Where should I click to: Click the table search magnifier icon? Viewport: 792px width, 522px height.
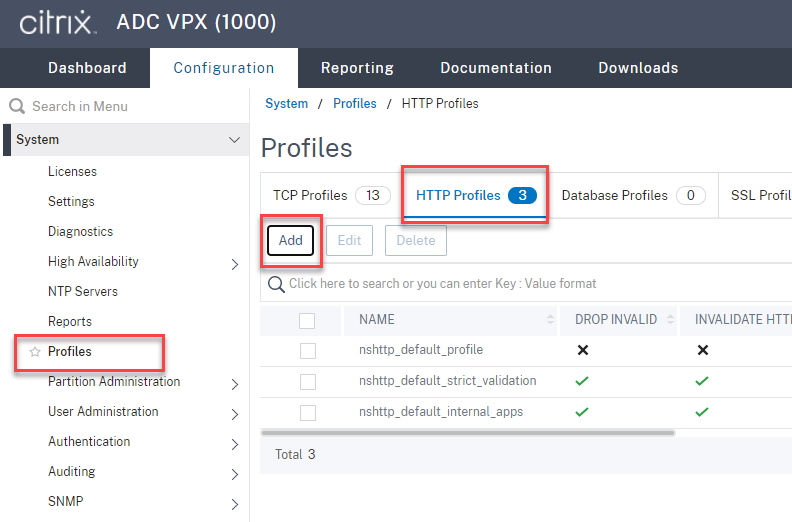click(277, 284)
